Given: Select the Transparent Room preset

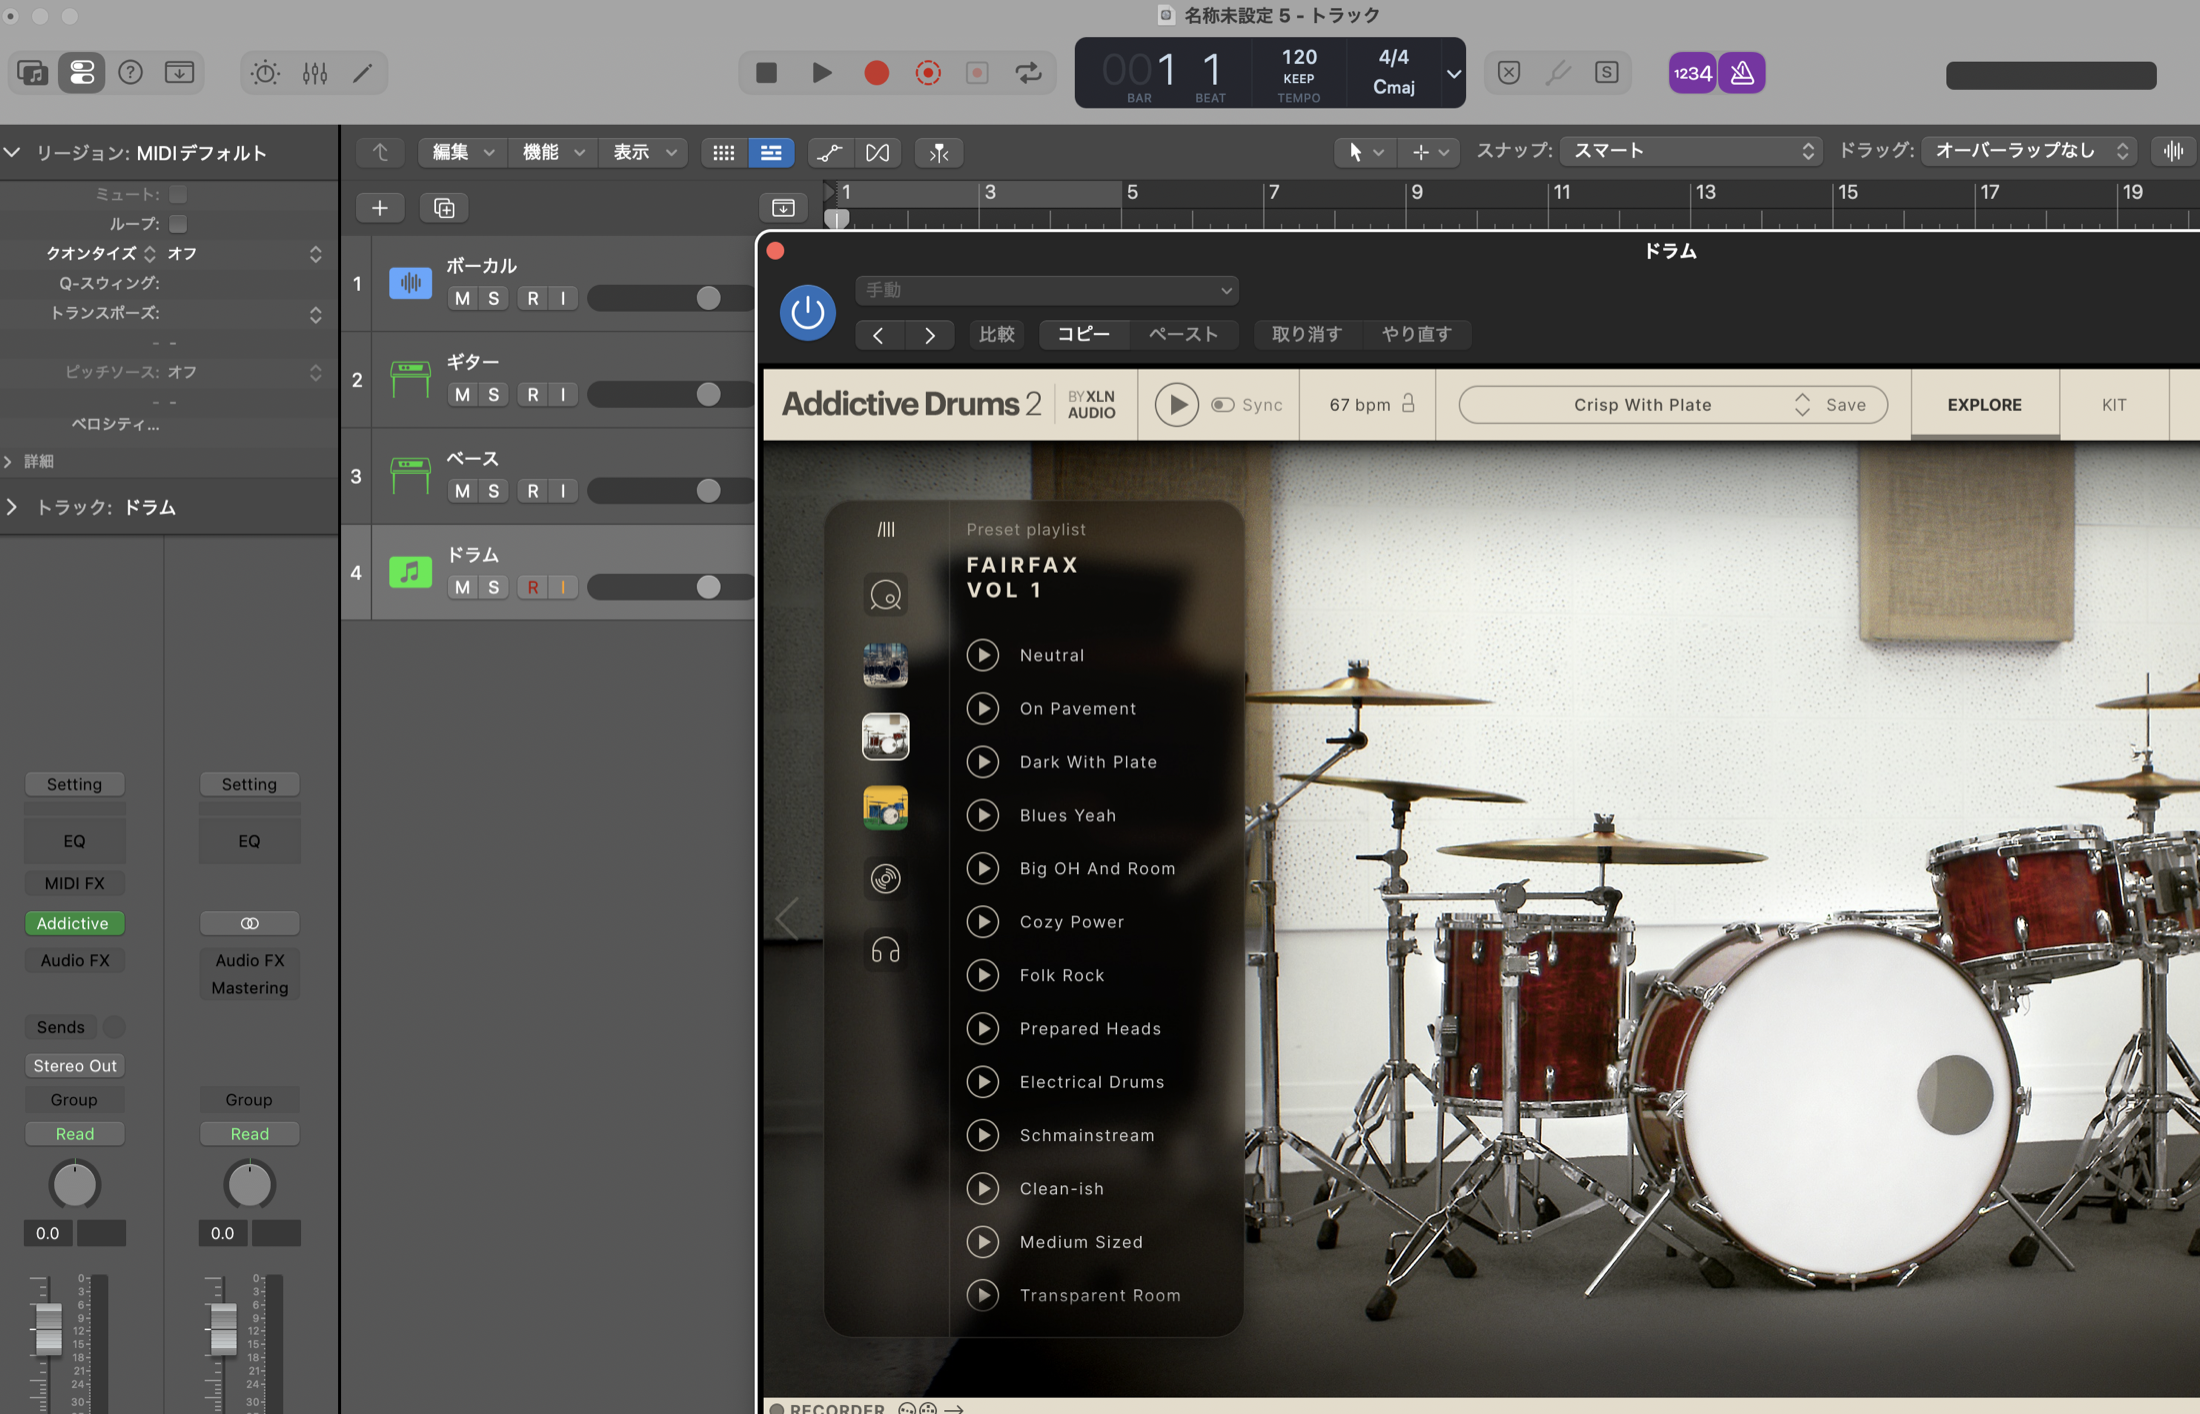Looking at the screenshot, I should [x=1100, y=1295].
